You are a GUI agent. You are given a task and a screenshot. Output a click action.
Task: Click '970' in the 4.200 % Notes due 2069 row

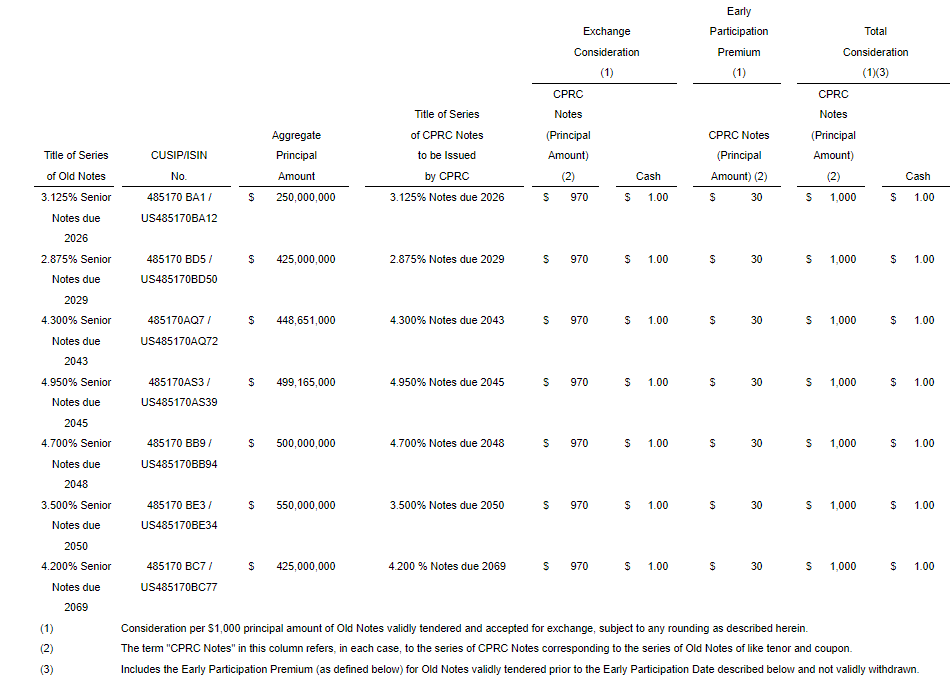[579, 566]
